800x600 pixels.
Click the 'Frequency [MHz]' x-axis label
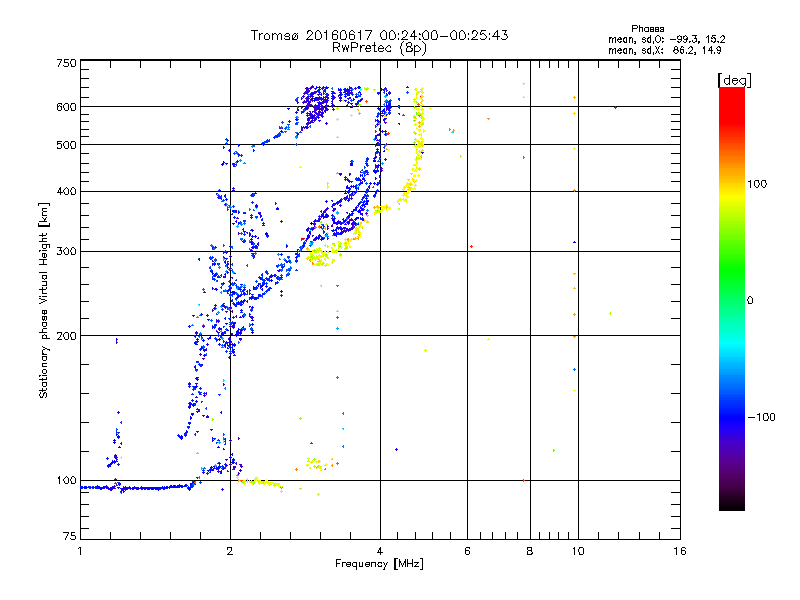point(379,564)
